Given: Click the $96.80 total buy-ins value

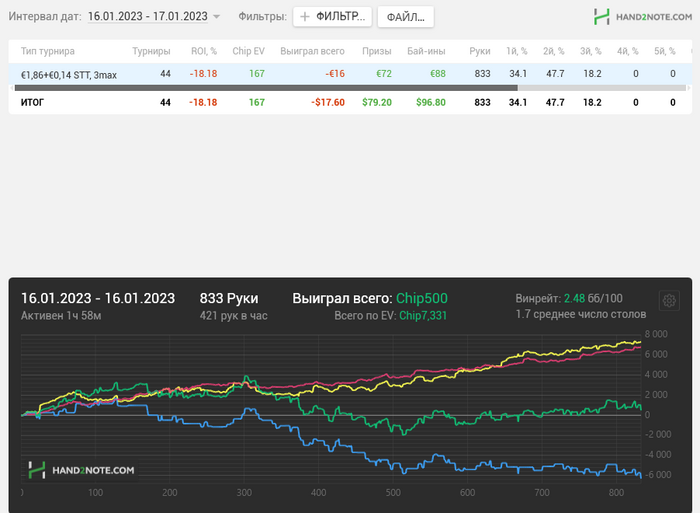Looking at the screenshot, I should [x=431, y=103].
